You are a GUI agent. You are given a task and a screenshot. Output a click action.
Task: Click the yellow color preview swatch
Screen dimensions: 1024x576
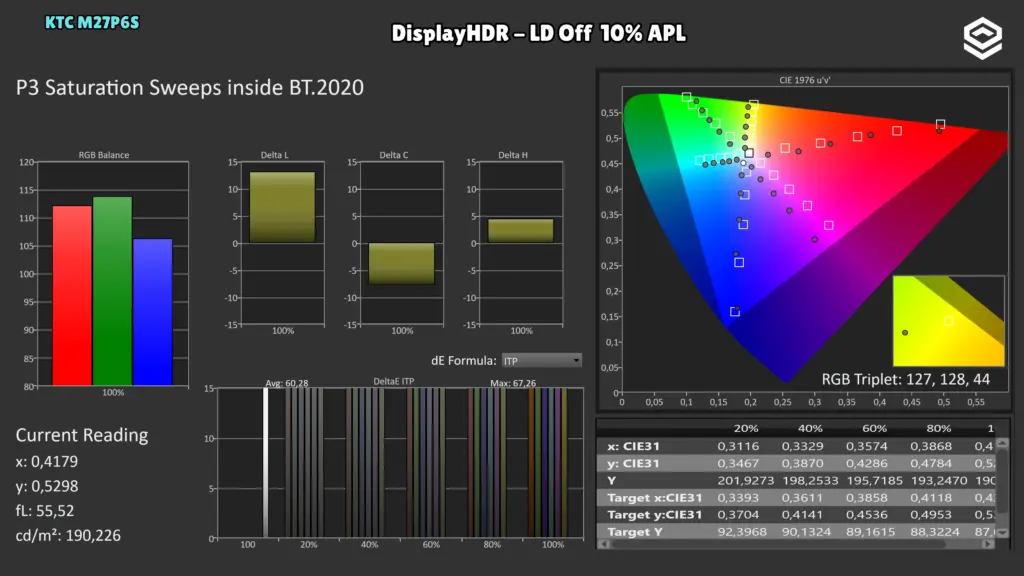pos(948,321)
